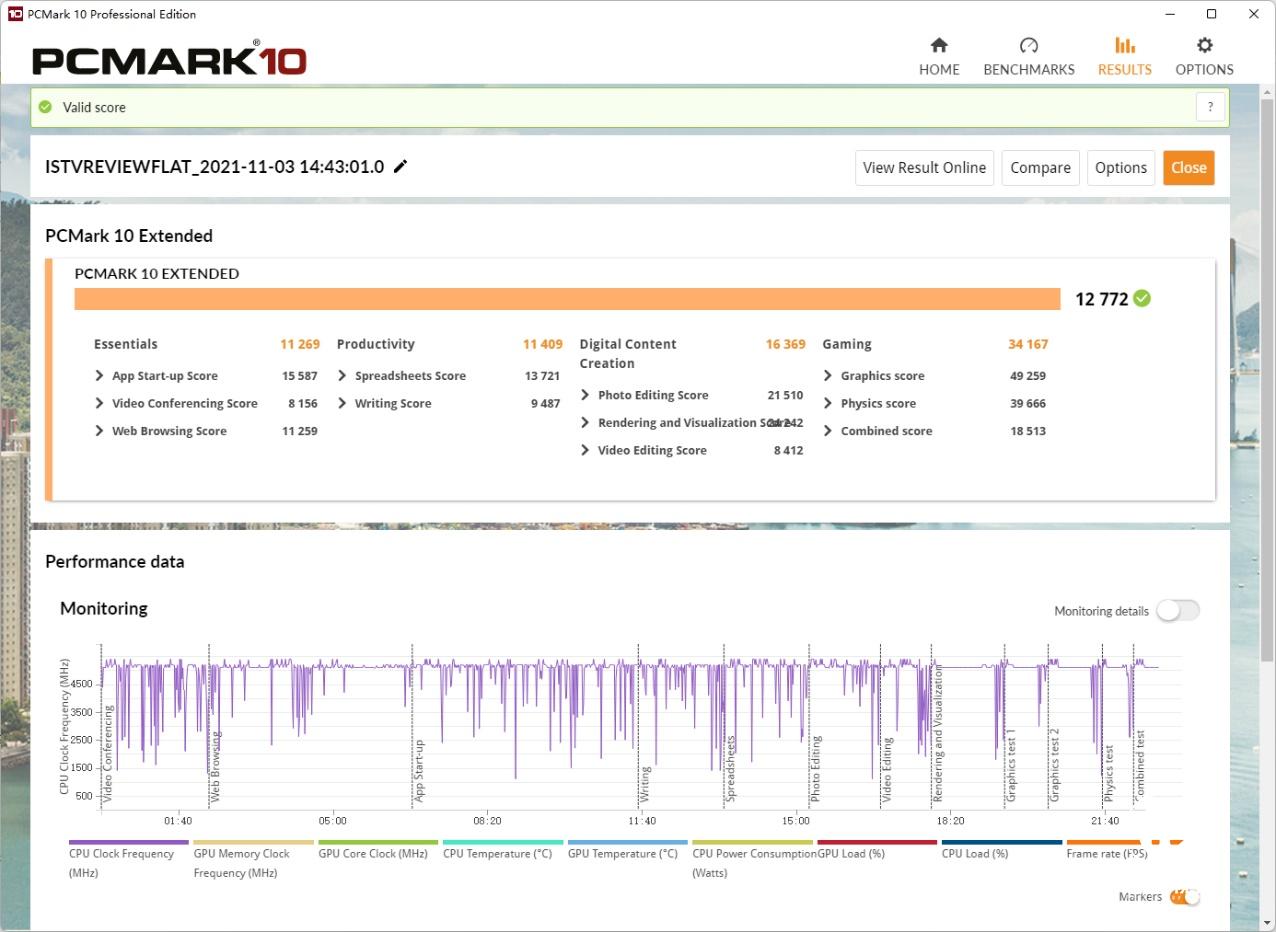This screenshot has width=1276, height=932.
Task: Click the Compare button
Action: pos(1040,168)
